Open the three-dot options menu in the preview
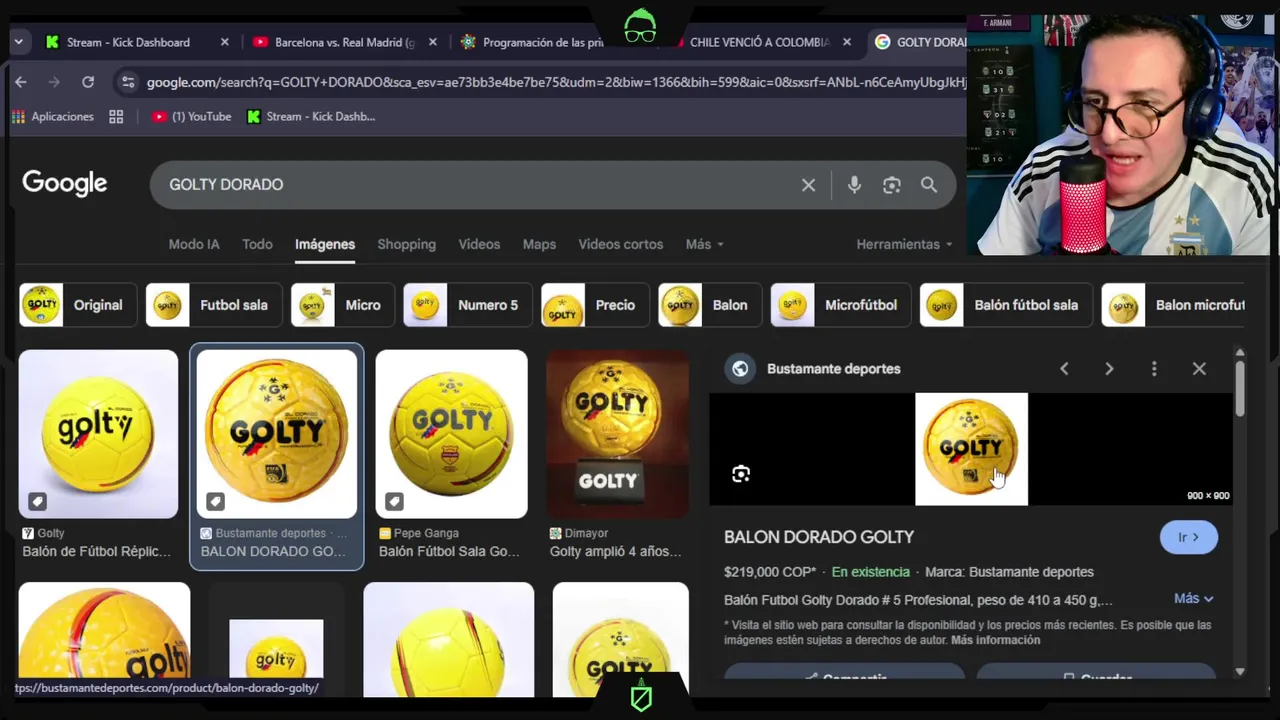The image size is (1280, 720). click(x=1154, y=369)
